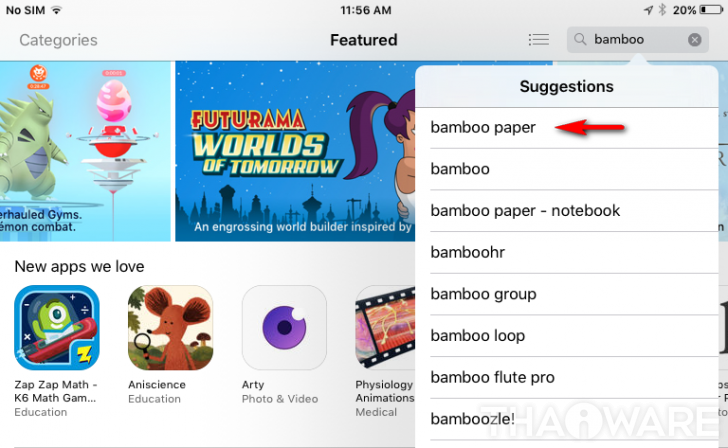Tap the "Photo & Video" category under Arty
728x448 pixels.
tap(280, 399)
